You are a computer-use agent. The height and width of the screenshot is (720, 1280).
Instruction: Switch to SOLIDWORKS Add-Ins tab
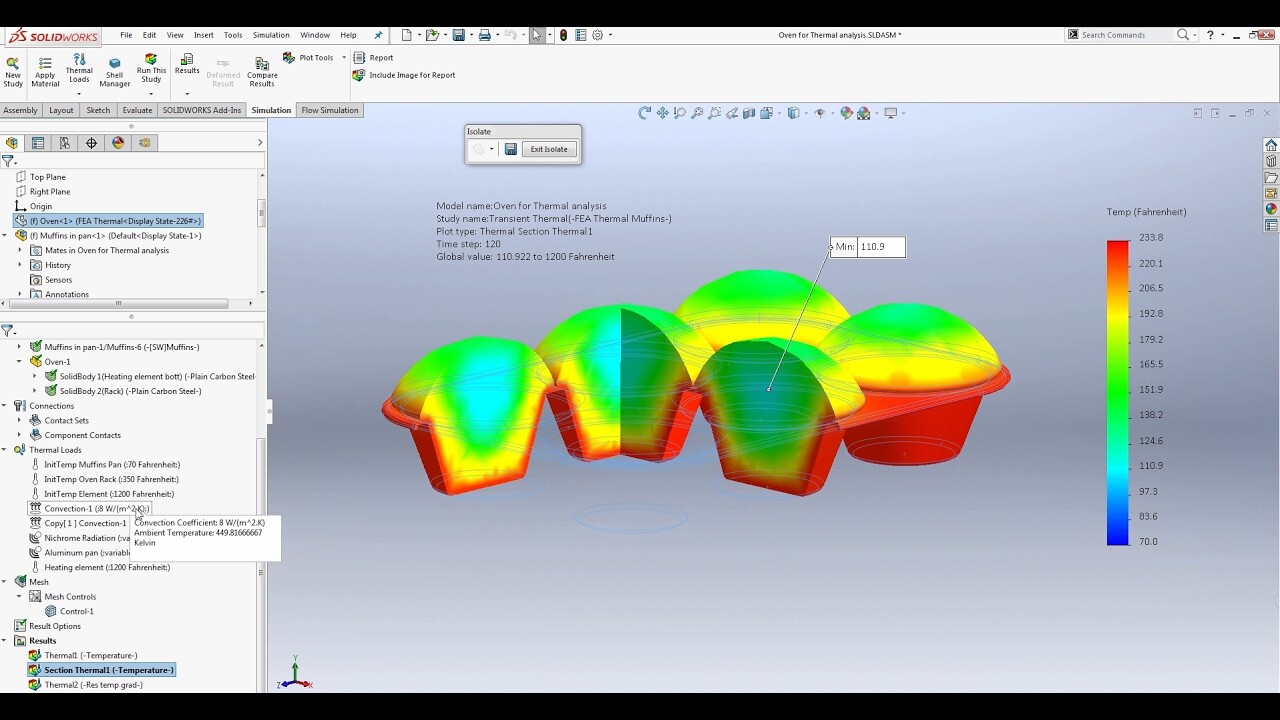click(202, 110)
